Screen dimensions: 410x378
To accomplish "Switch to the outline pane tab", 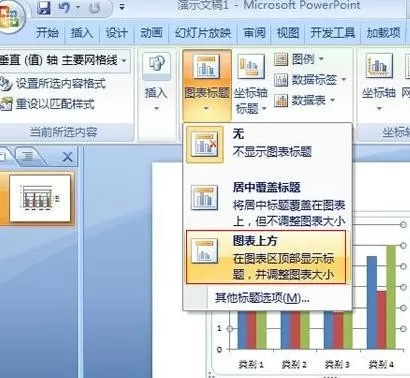I will (29, 156).
